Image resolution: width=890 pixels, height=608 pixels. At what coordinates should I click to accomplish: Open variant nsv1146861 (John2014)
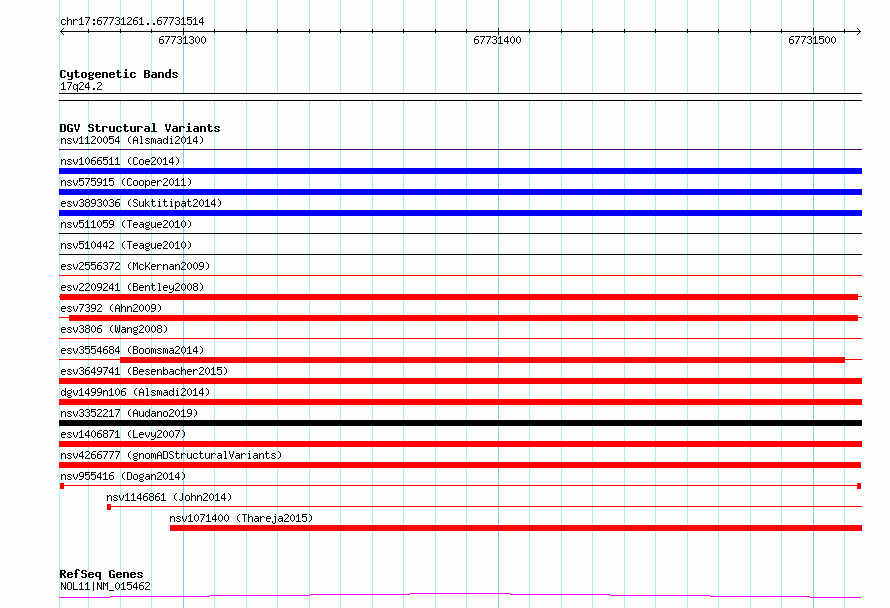coord(169,497)
